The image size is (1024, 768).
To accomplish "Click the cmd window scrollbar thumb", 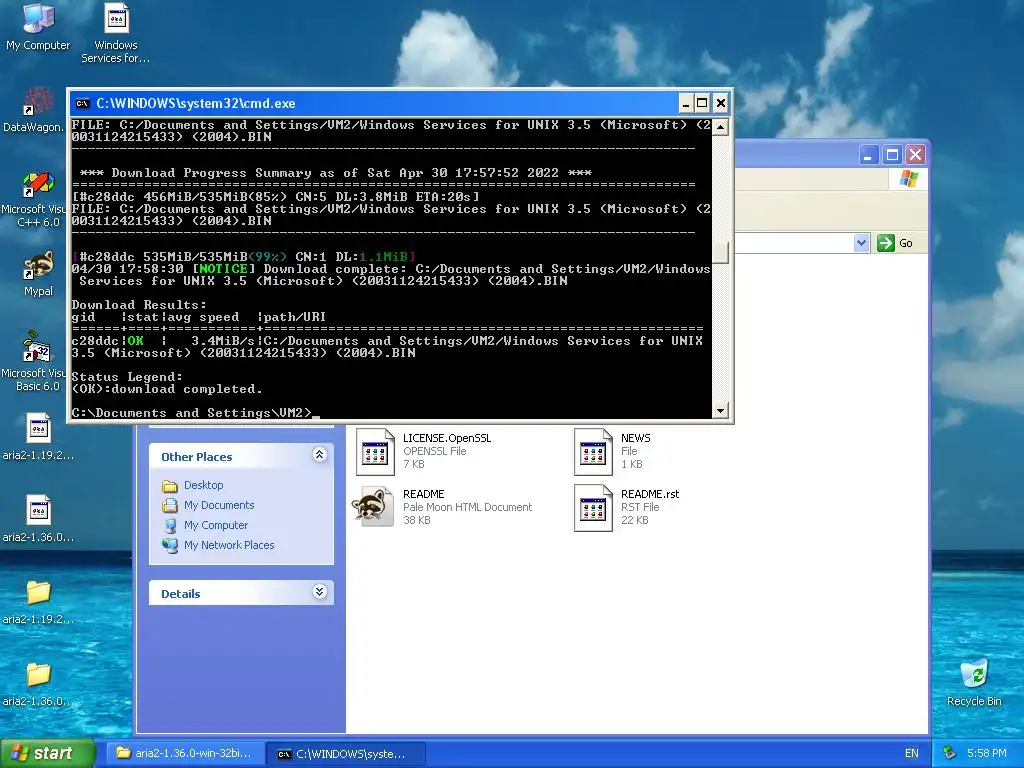I will (x=720, y=253).
